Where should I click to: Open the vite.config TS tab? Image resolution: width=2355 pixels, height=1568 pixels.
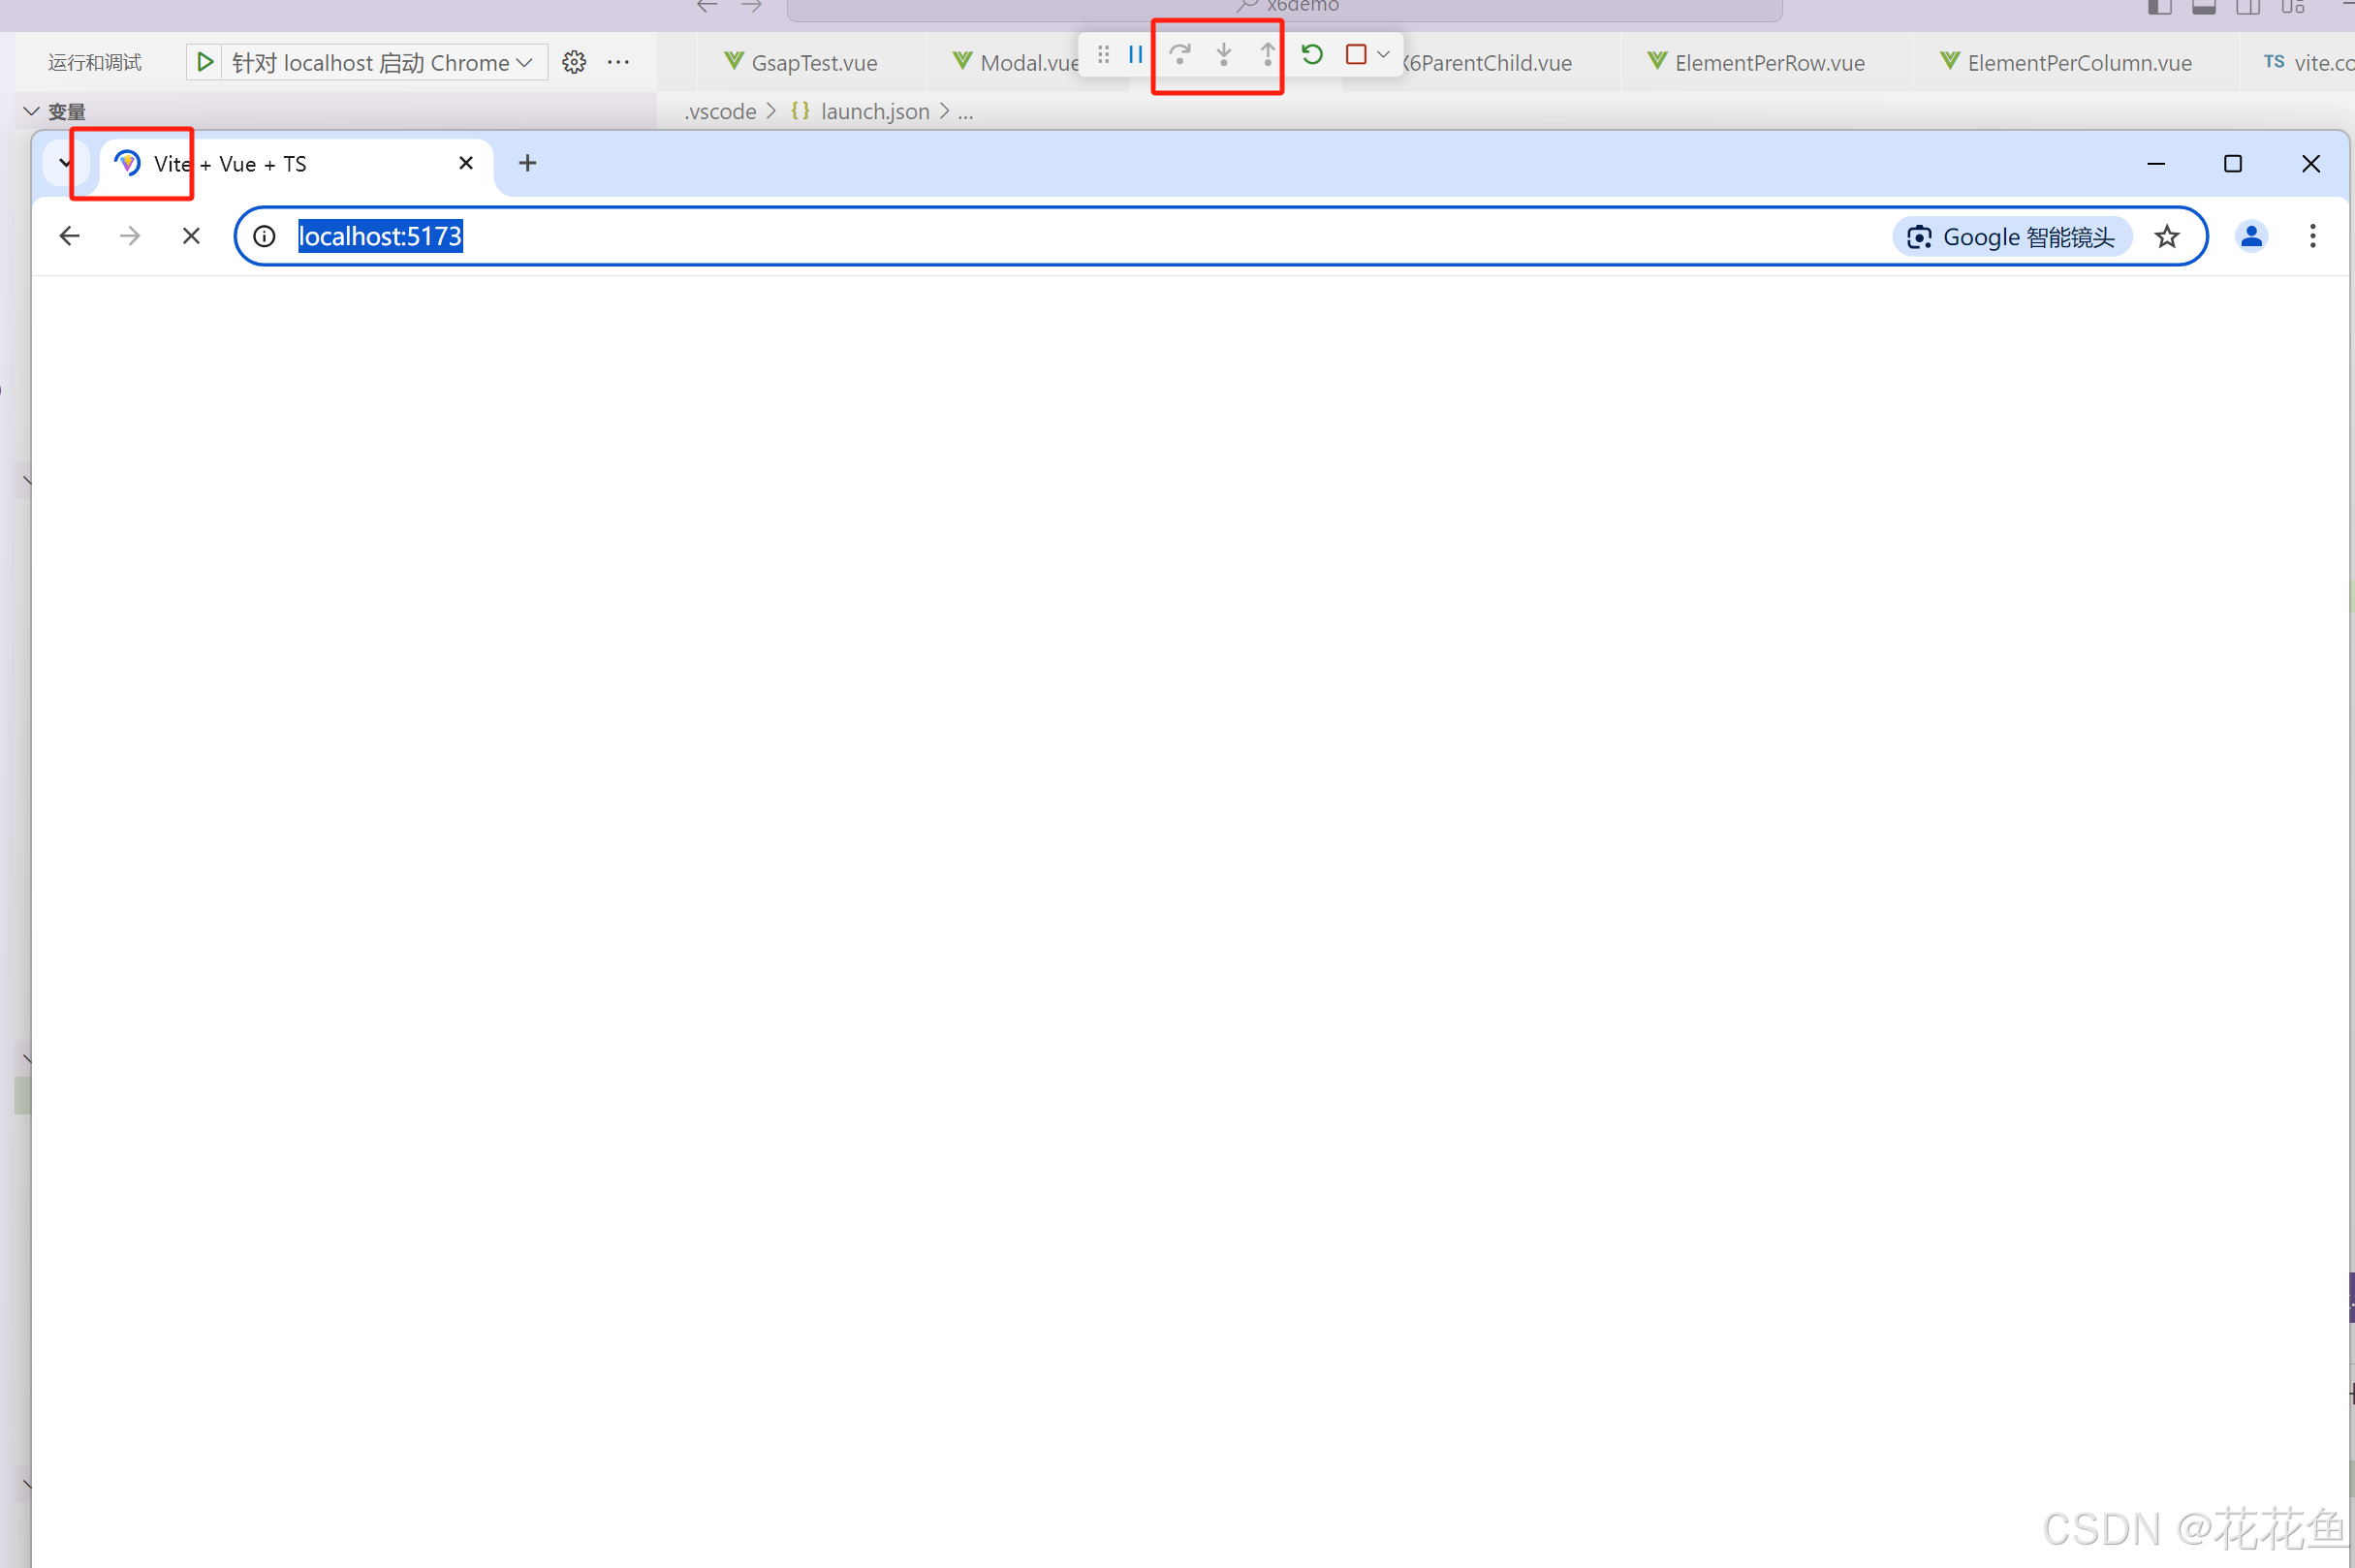tap(2308, 62)
